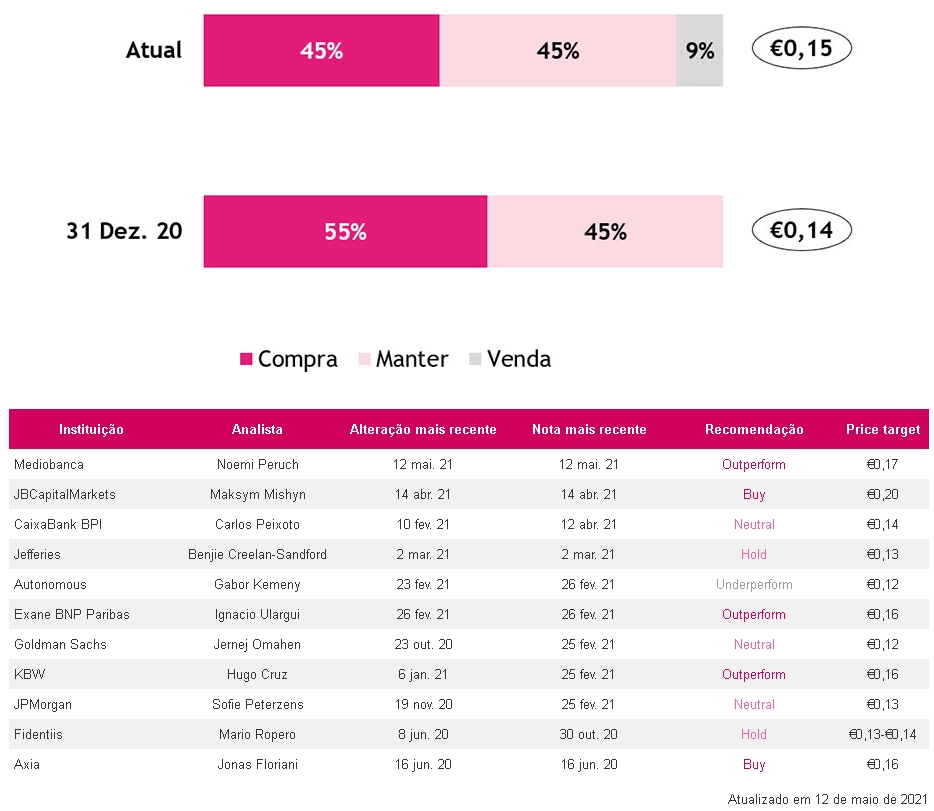Sort by the Analista column header
The image size is (934, 811).
[x=257, y=429]
